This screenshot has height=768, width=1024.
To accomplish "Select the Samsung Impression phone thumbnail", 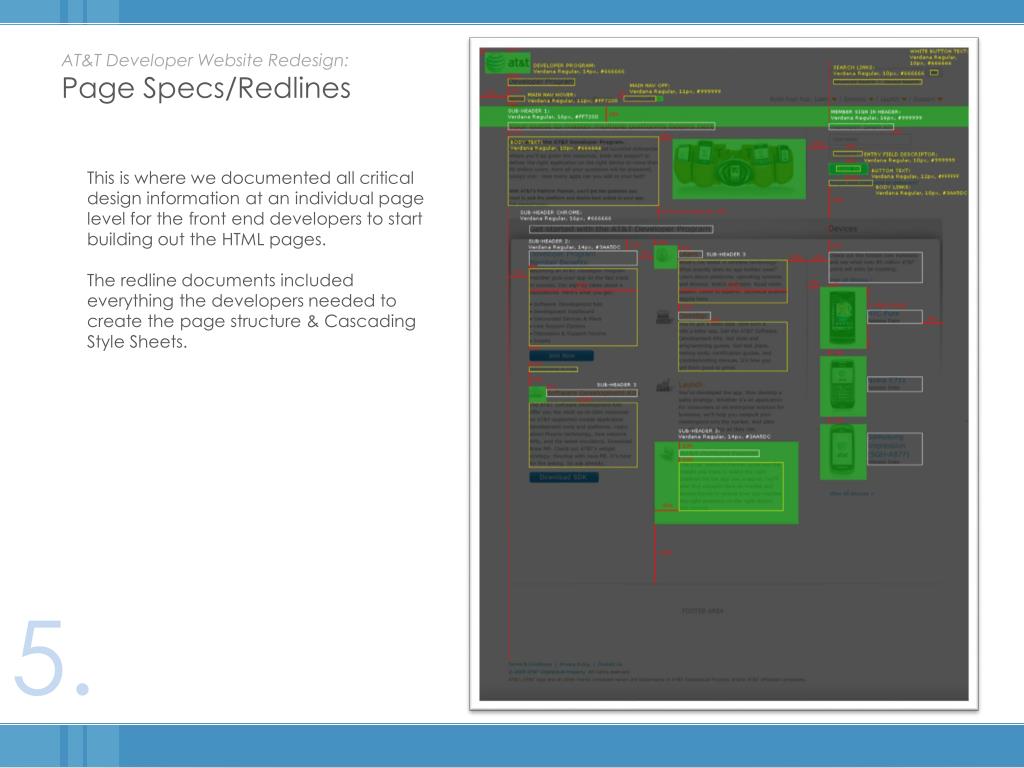I will 843,452.
